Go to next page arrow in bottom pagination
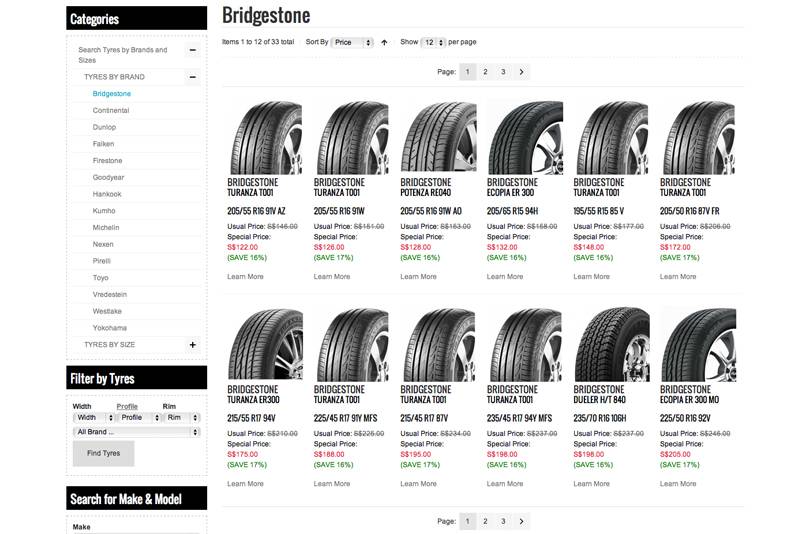 521,521
